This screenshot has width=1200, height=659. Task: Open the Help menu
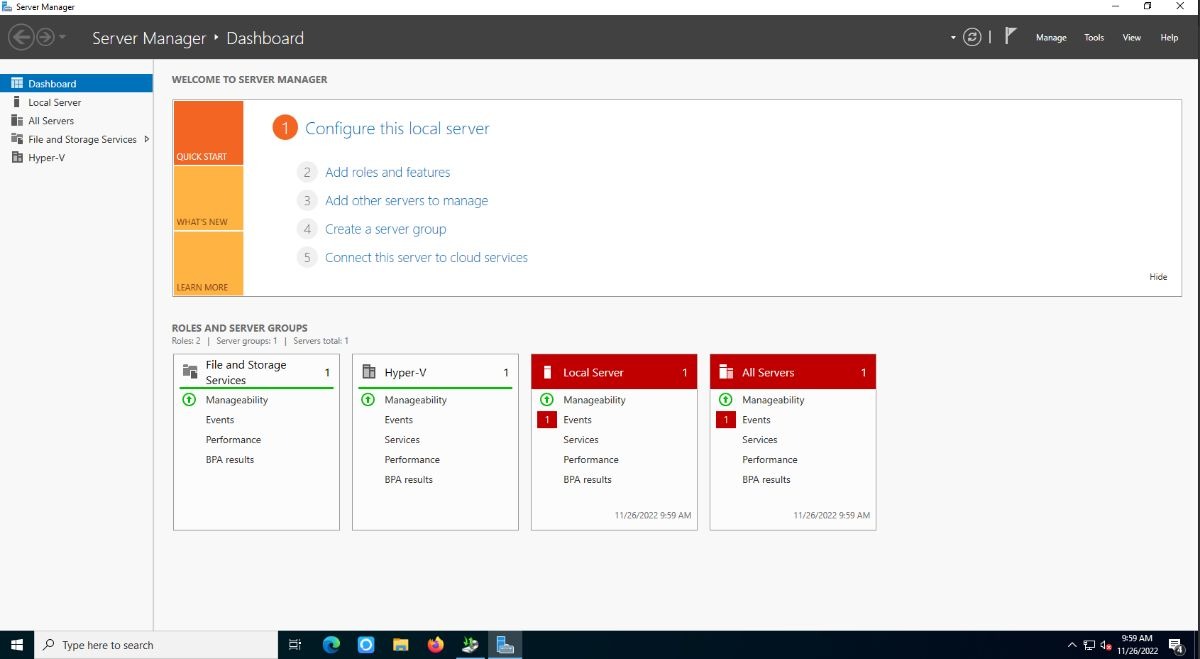(1169, 38)
